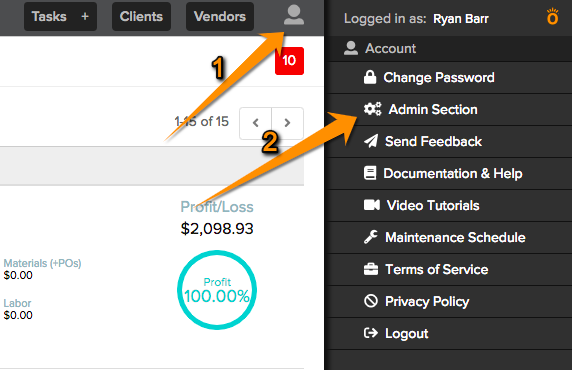View the Maintenance Schedule
572x370 pixels.
point(450,238)
